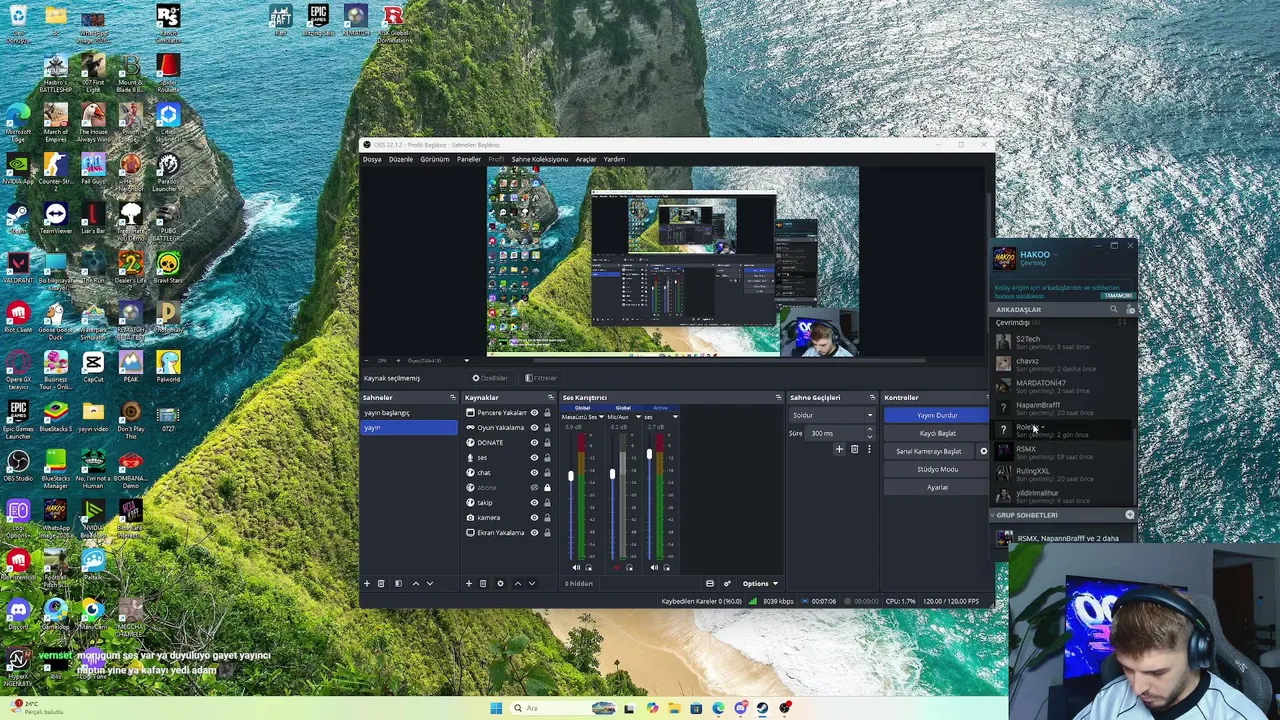Viewport: 1280px width, 720px height.
Task: Start recording with Kaydı Başlat
Action: (937, 433)
